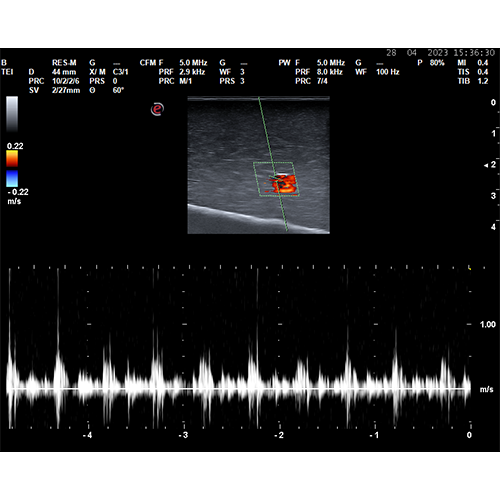Screen dimensions: 500x500
Task: Click the 1.00 velocity scale label
Action: (488, 324)
